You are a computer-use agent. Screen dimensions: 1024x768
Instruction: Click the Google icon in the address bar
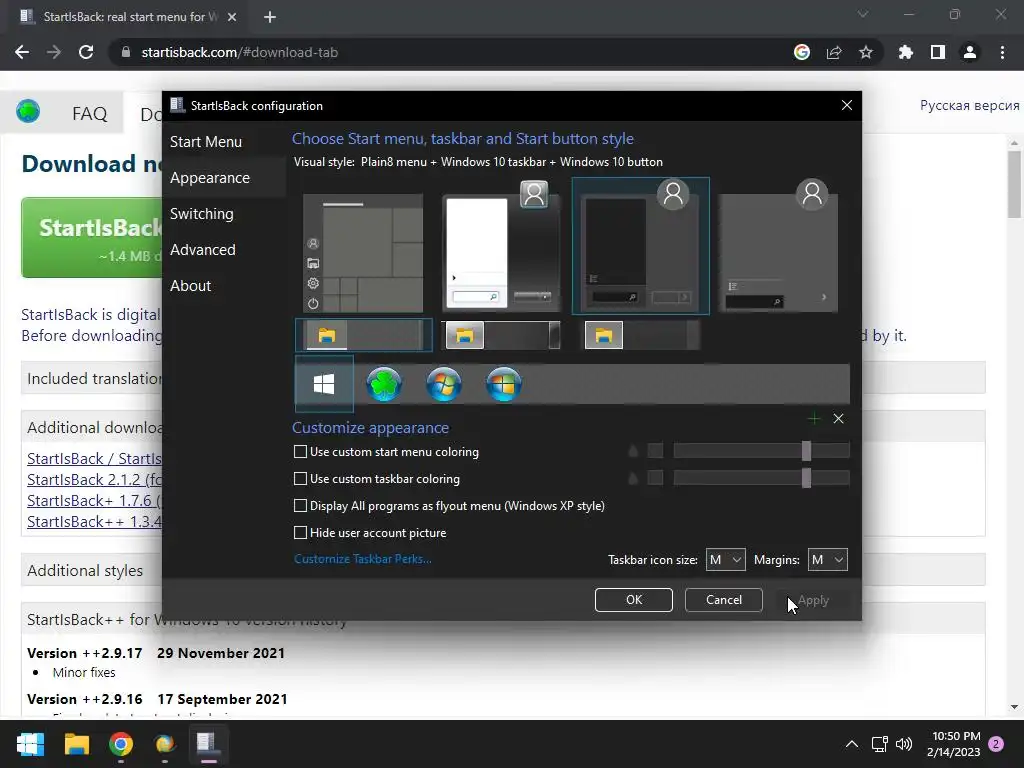point(802,52)
